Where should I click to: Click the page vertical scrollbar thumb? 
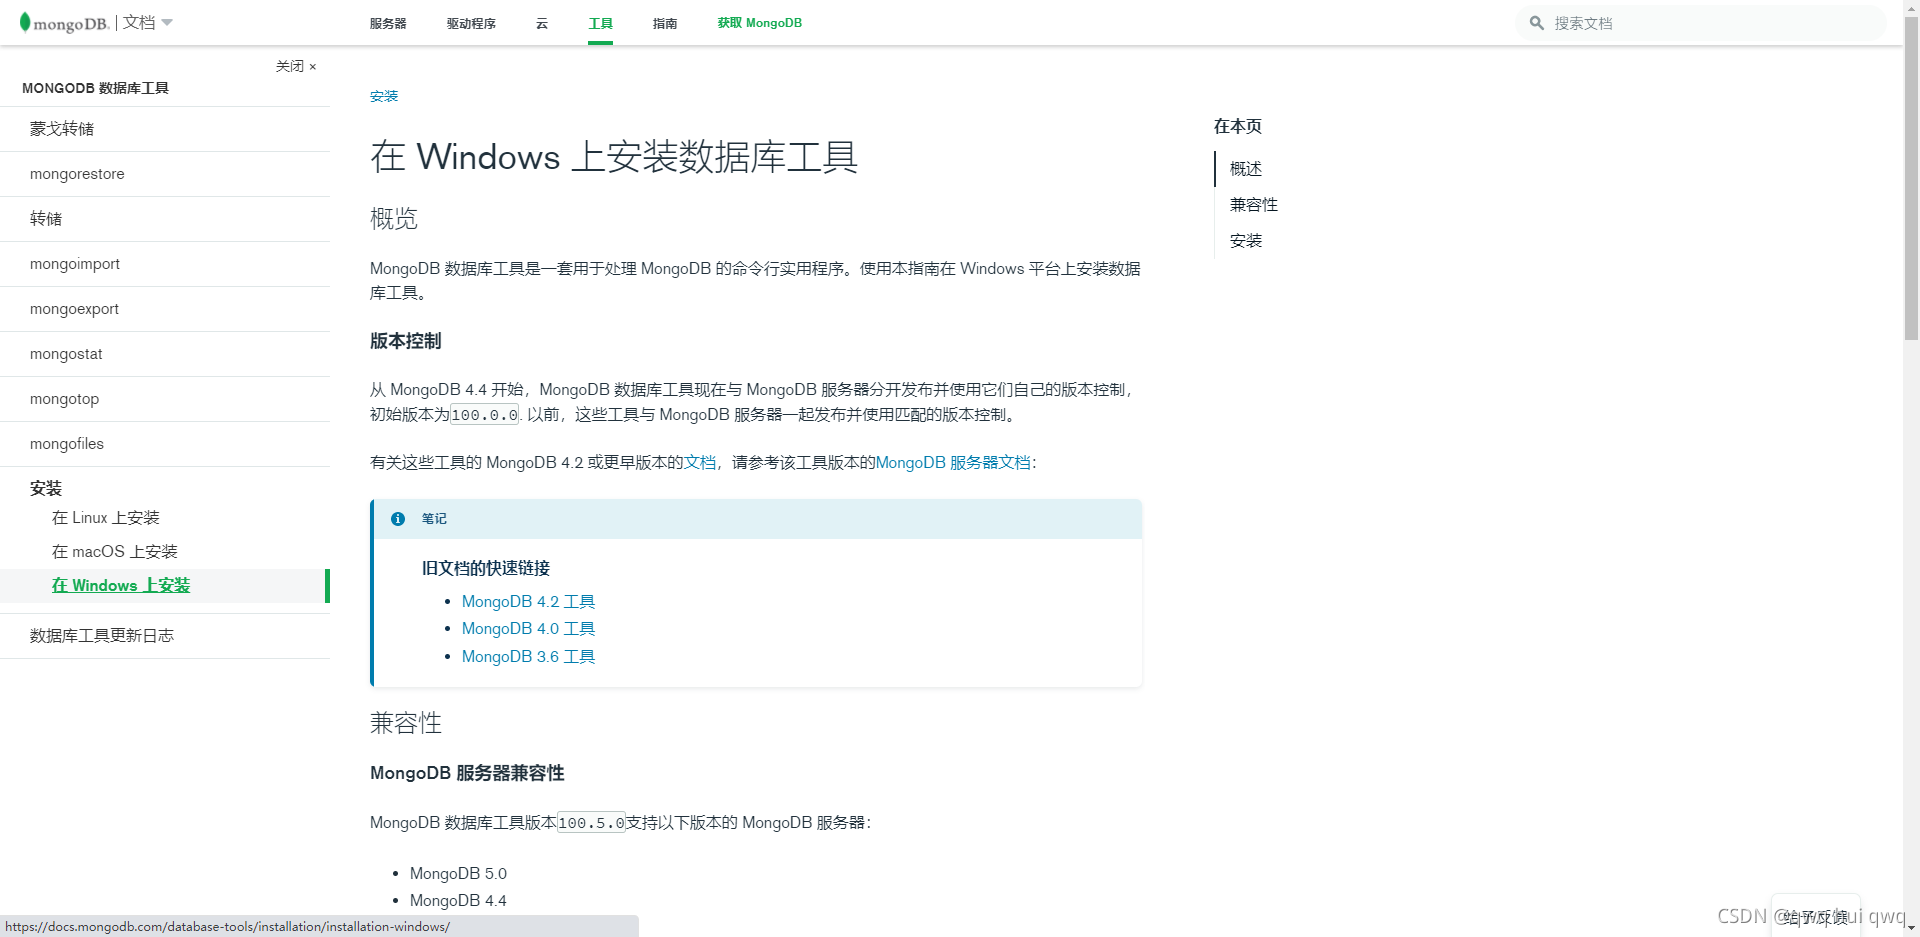point(1911,178)
